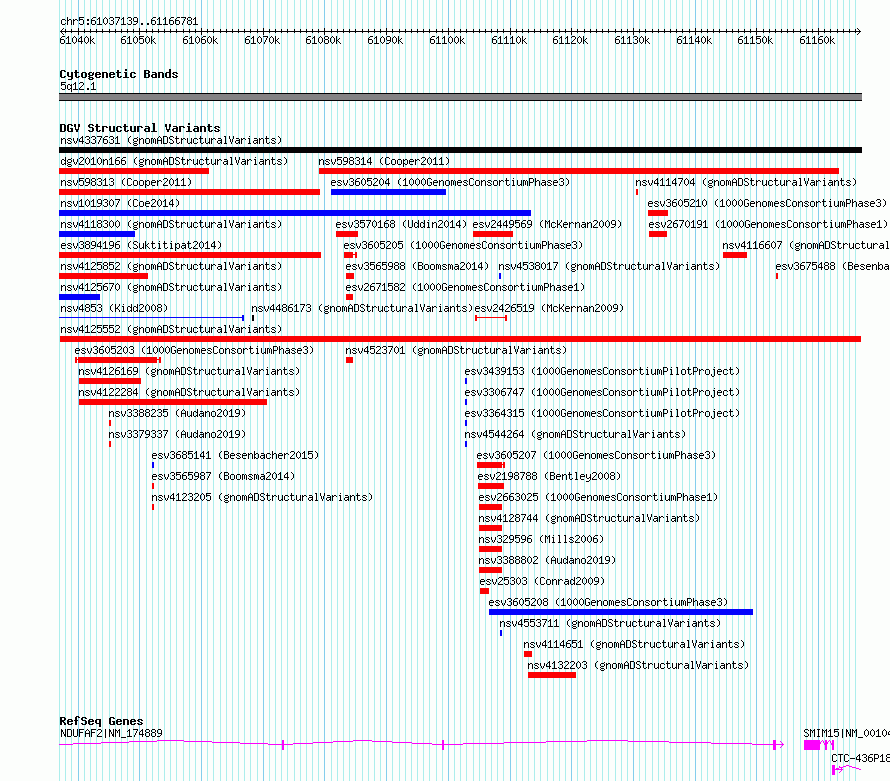This screenshot has height=781, width=890.
Task: Select esv3364315 PilotProject variant label
Action: pos(602,413)
